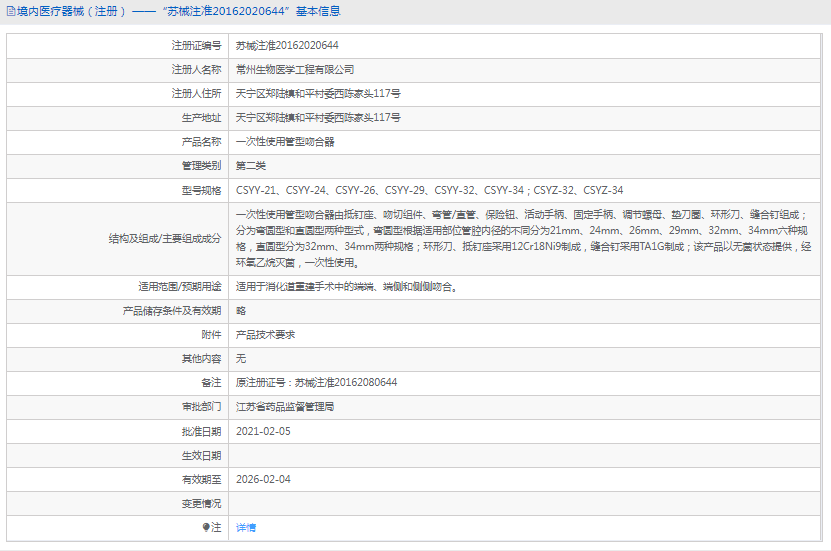Select attachment value 产品技术要求

266,335
